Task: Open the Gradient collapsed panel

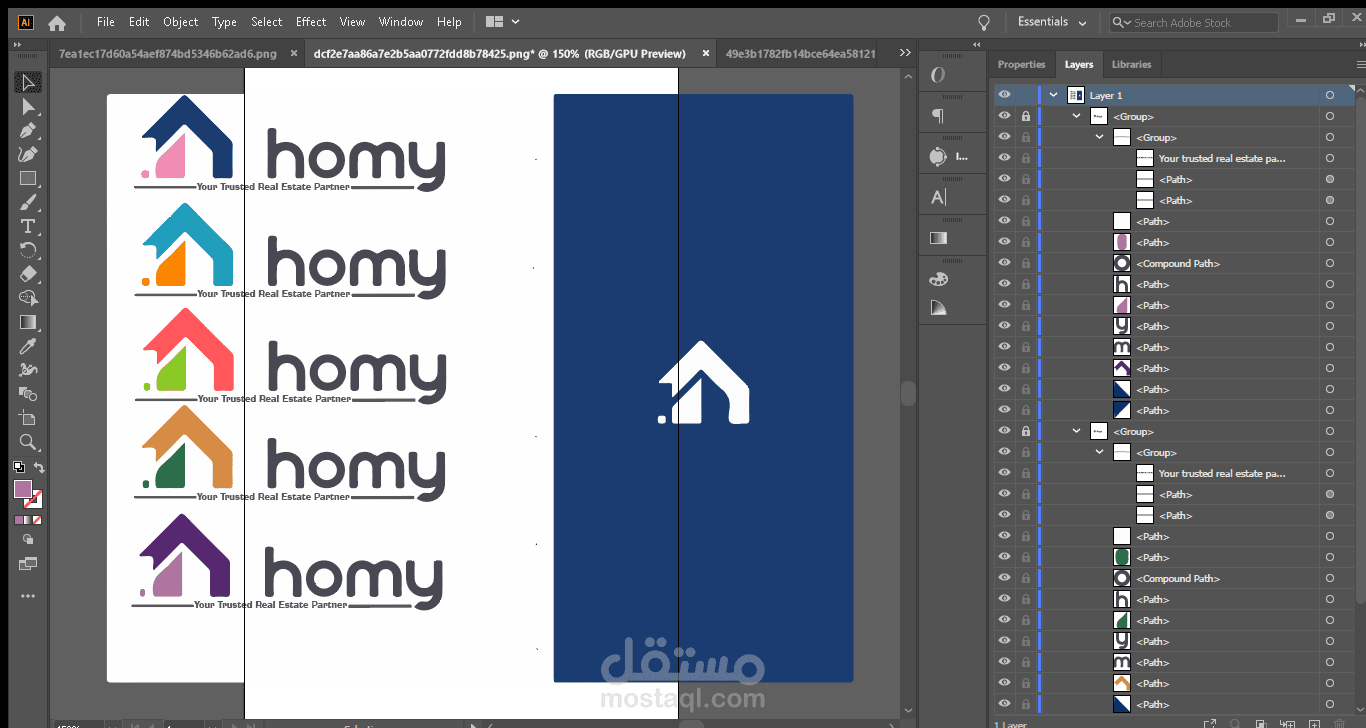Action: pyautogui.click(x=938, y=238)
